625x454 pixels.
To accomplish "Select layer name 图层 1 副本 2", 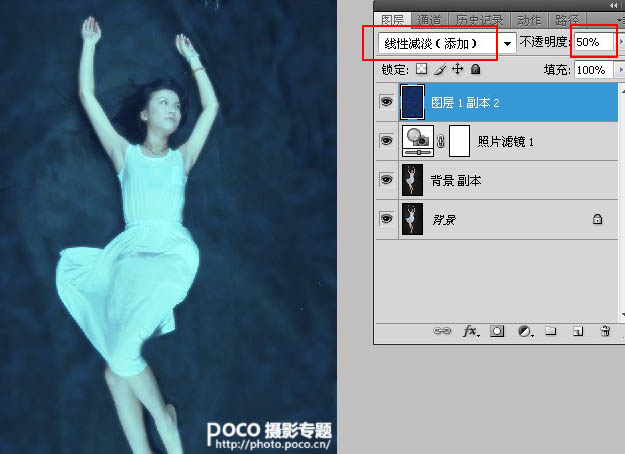I will [x=465, y=103].
